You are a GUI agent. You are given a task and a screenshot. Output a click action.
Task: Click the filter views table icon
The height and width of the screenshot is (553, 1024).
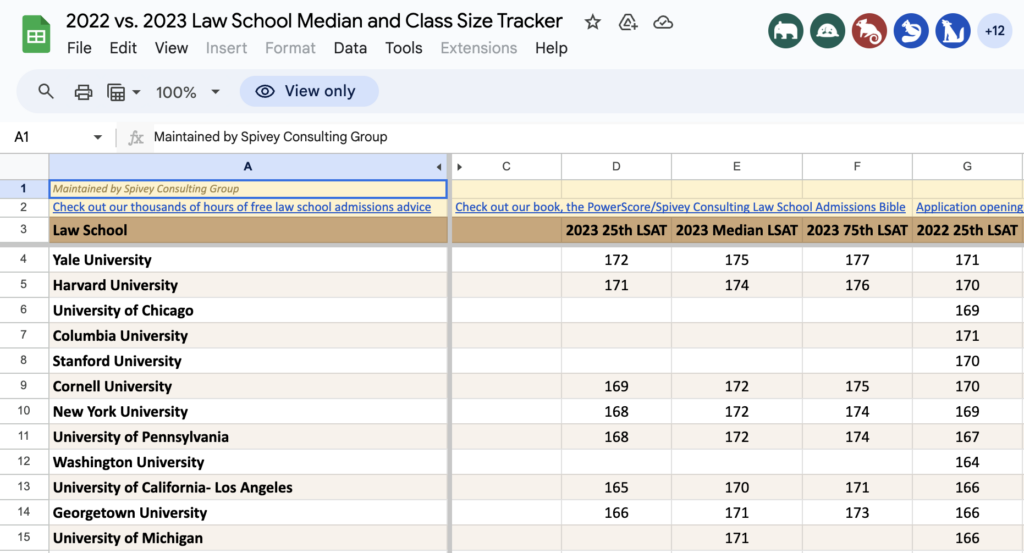point(116,92)
